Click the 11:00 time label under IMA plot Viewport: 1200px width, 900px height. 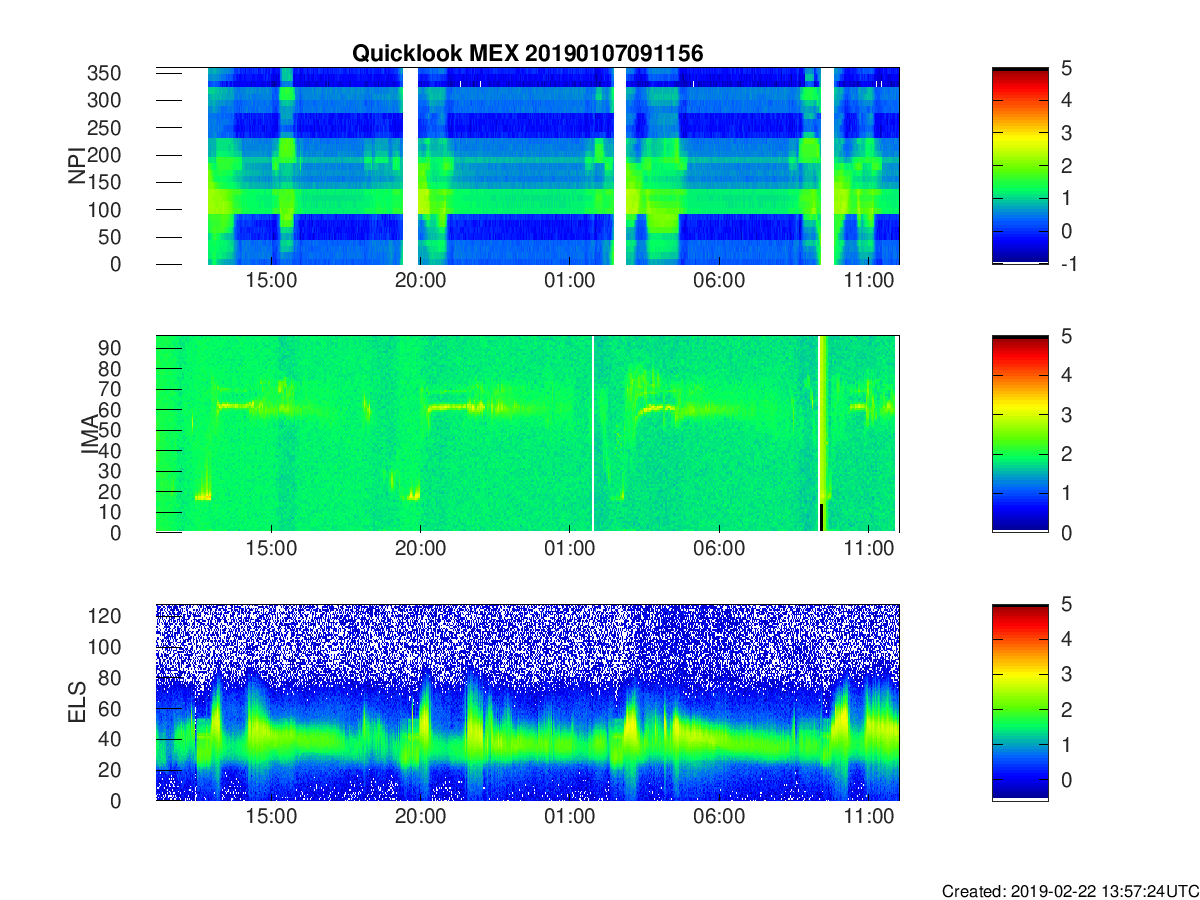(x=869, y=550)
